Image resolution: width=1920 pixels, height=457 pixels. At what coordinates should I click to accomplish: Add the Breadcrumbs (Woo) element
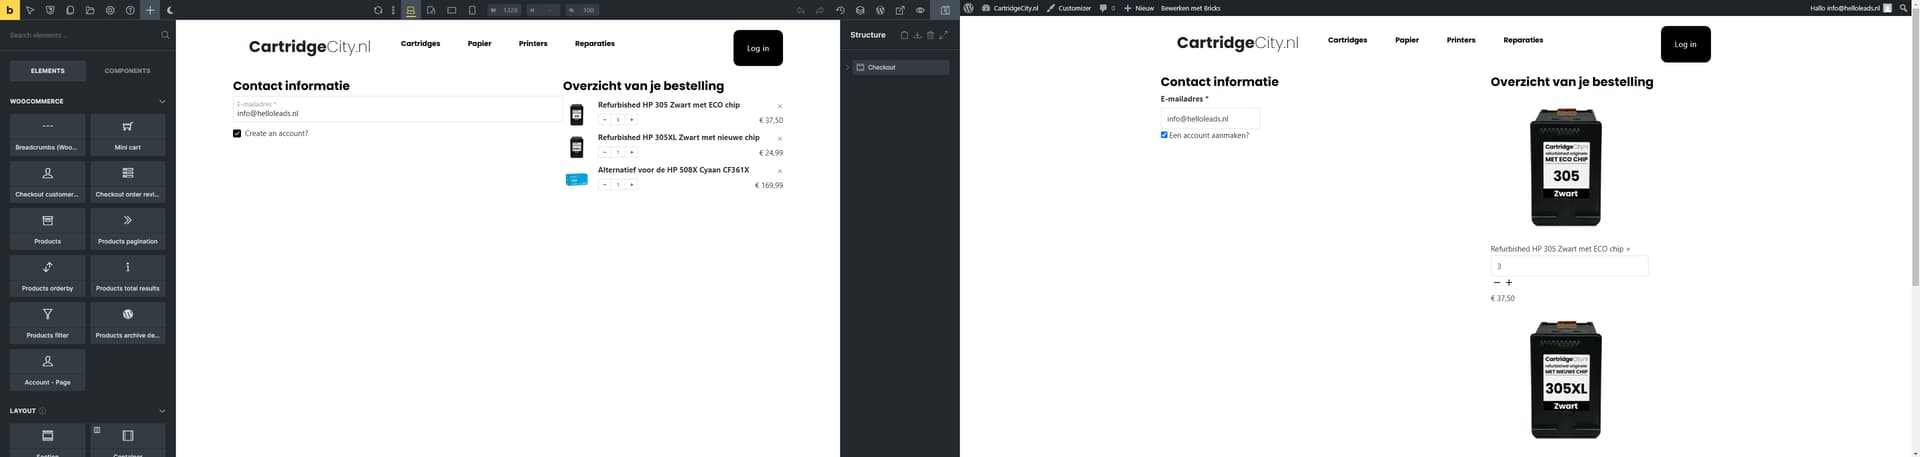[47, 134]
